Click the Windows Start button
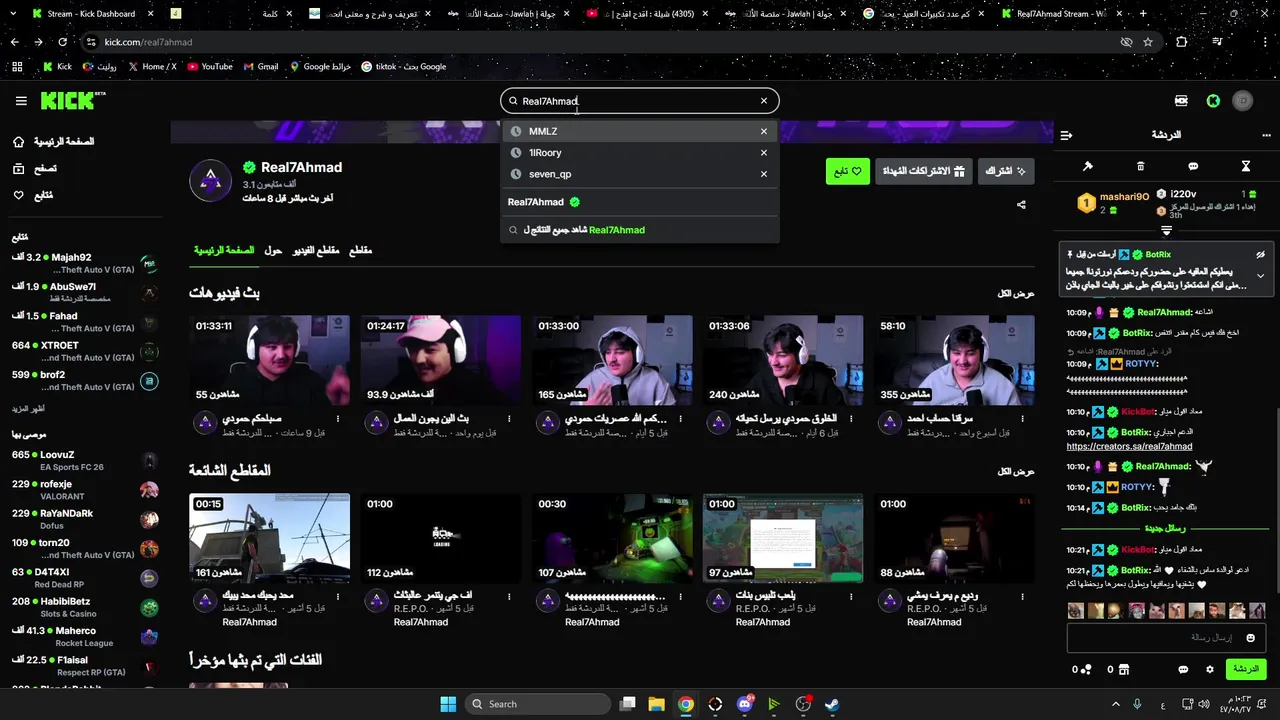1280x720 pixels. tap(448, 704)
